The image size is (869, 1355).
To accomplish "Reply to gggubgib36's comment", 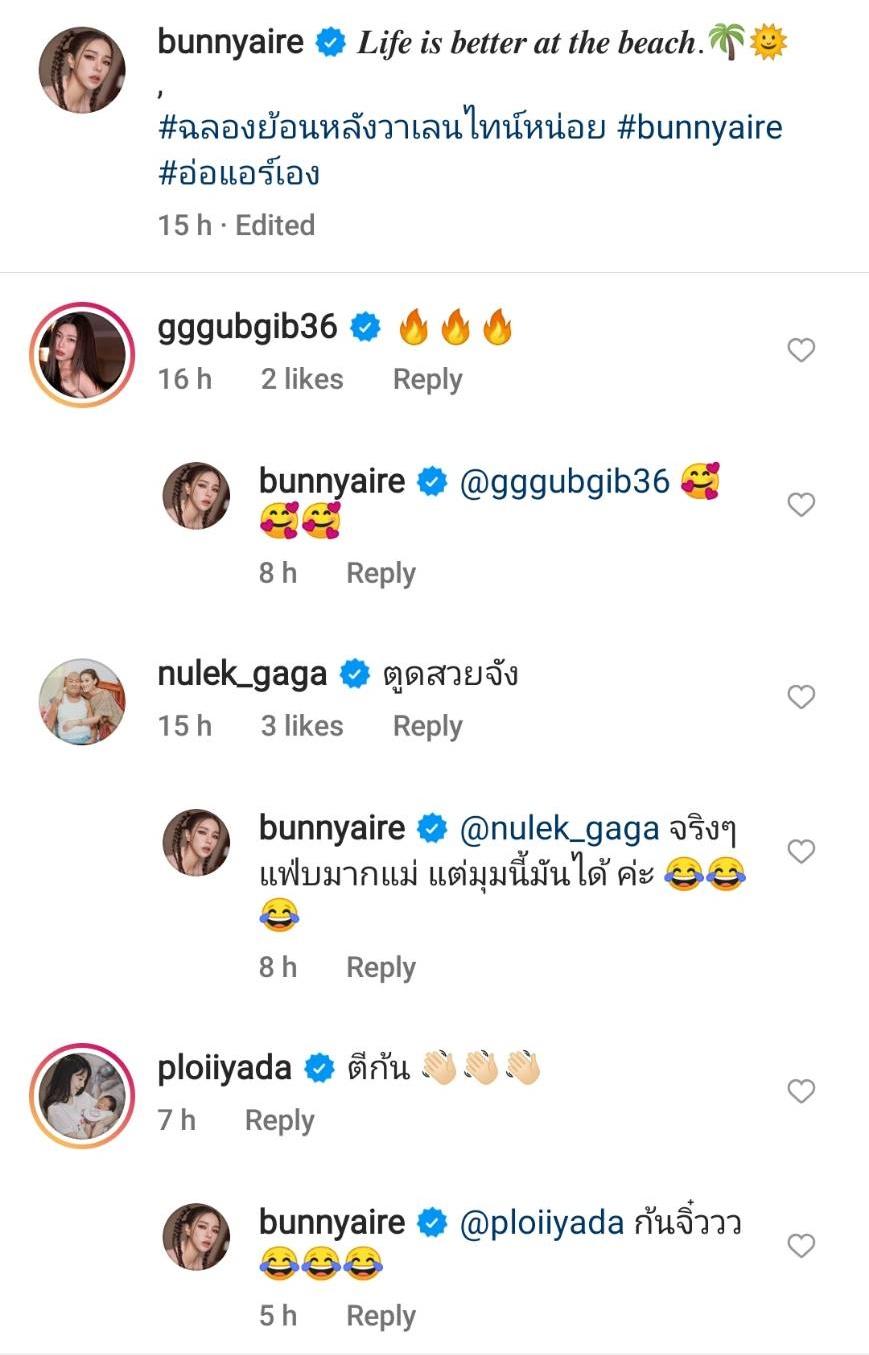I will (x=427, y=380).
